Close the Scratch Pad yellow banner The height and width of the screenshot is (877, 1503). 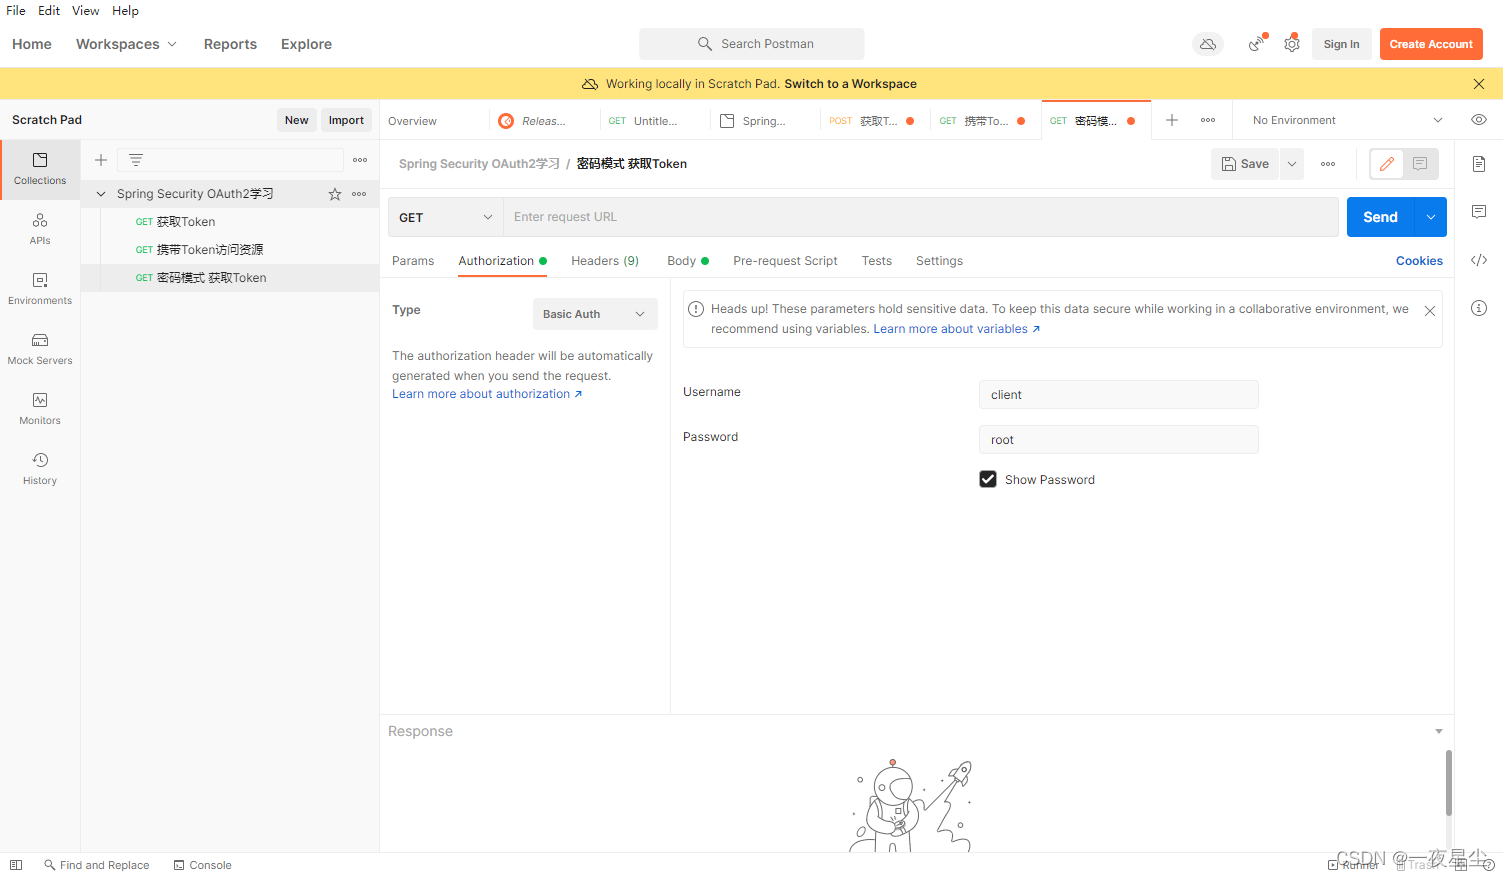pyautogui.click(x=1479, y=84)
